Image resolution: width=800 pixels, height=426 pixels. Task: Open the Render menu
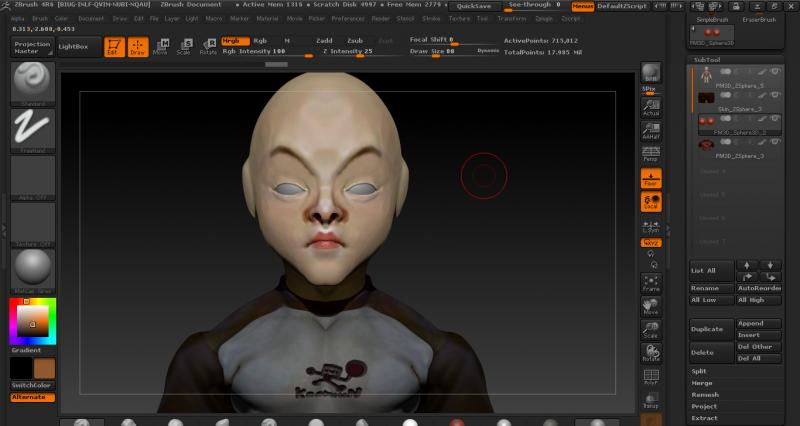point(381,18)
